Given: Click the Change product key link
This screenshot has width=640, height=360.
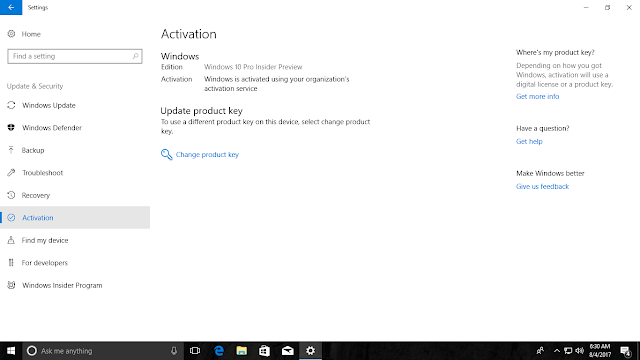Looking at the screenshot, I should pyautogui.click(x=207, y=155).
